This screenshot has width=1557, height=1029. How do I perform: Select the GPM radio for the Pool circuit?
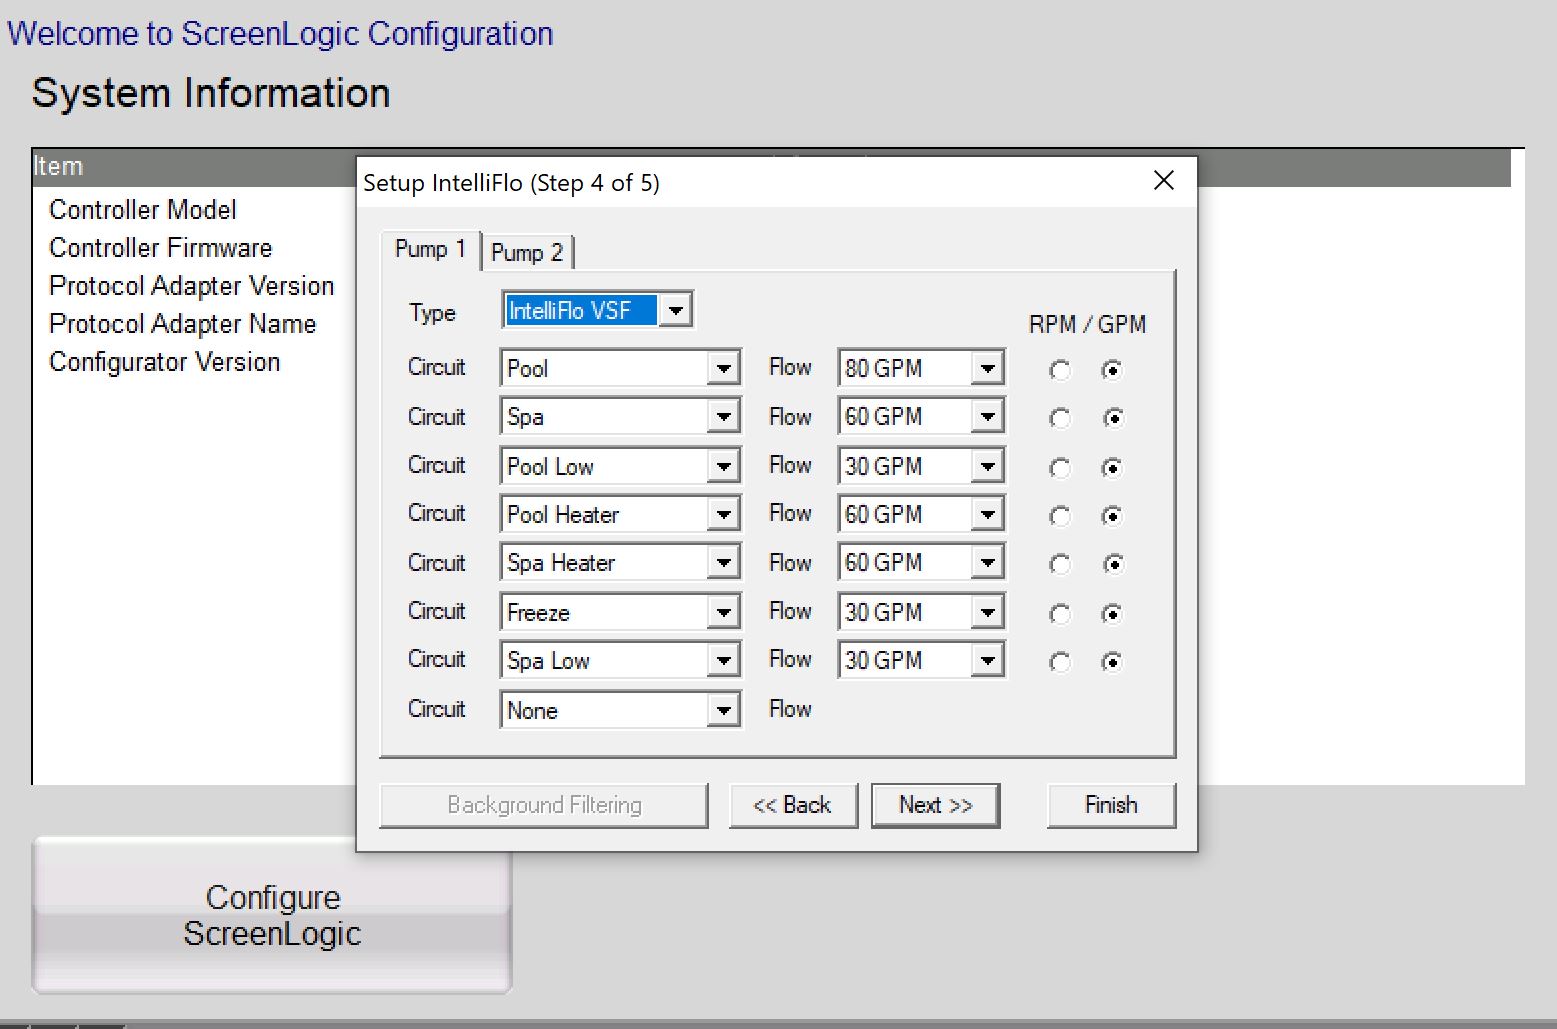pos(1111,370)
